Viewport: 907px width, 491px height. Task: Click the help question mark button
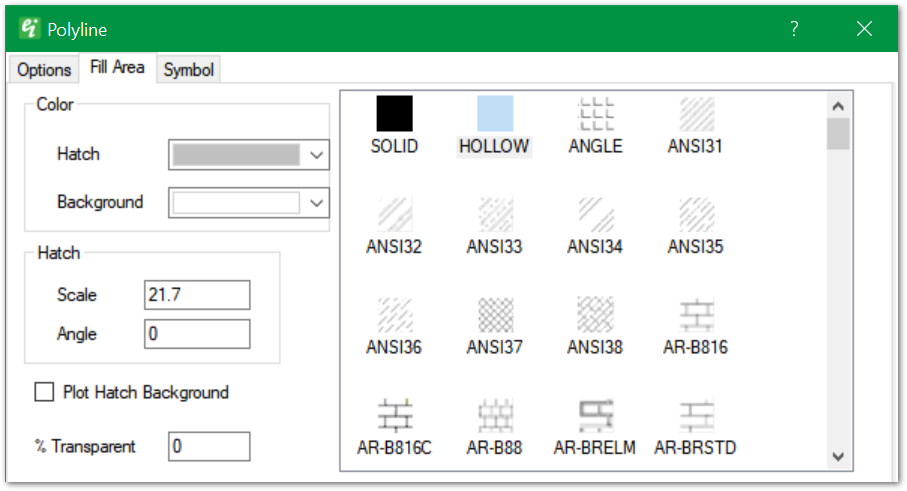(794, 29)
